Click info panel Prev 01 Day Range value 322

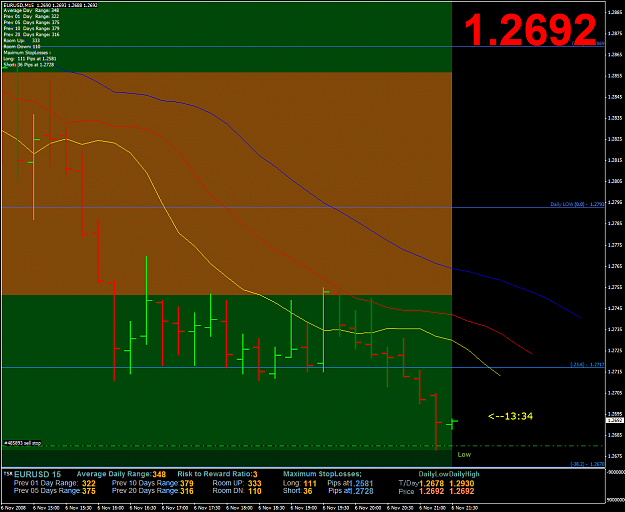pyautogui.click(x=88, y=483)
